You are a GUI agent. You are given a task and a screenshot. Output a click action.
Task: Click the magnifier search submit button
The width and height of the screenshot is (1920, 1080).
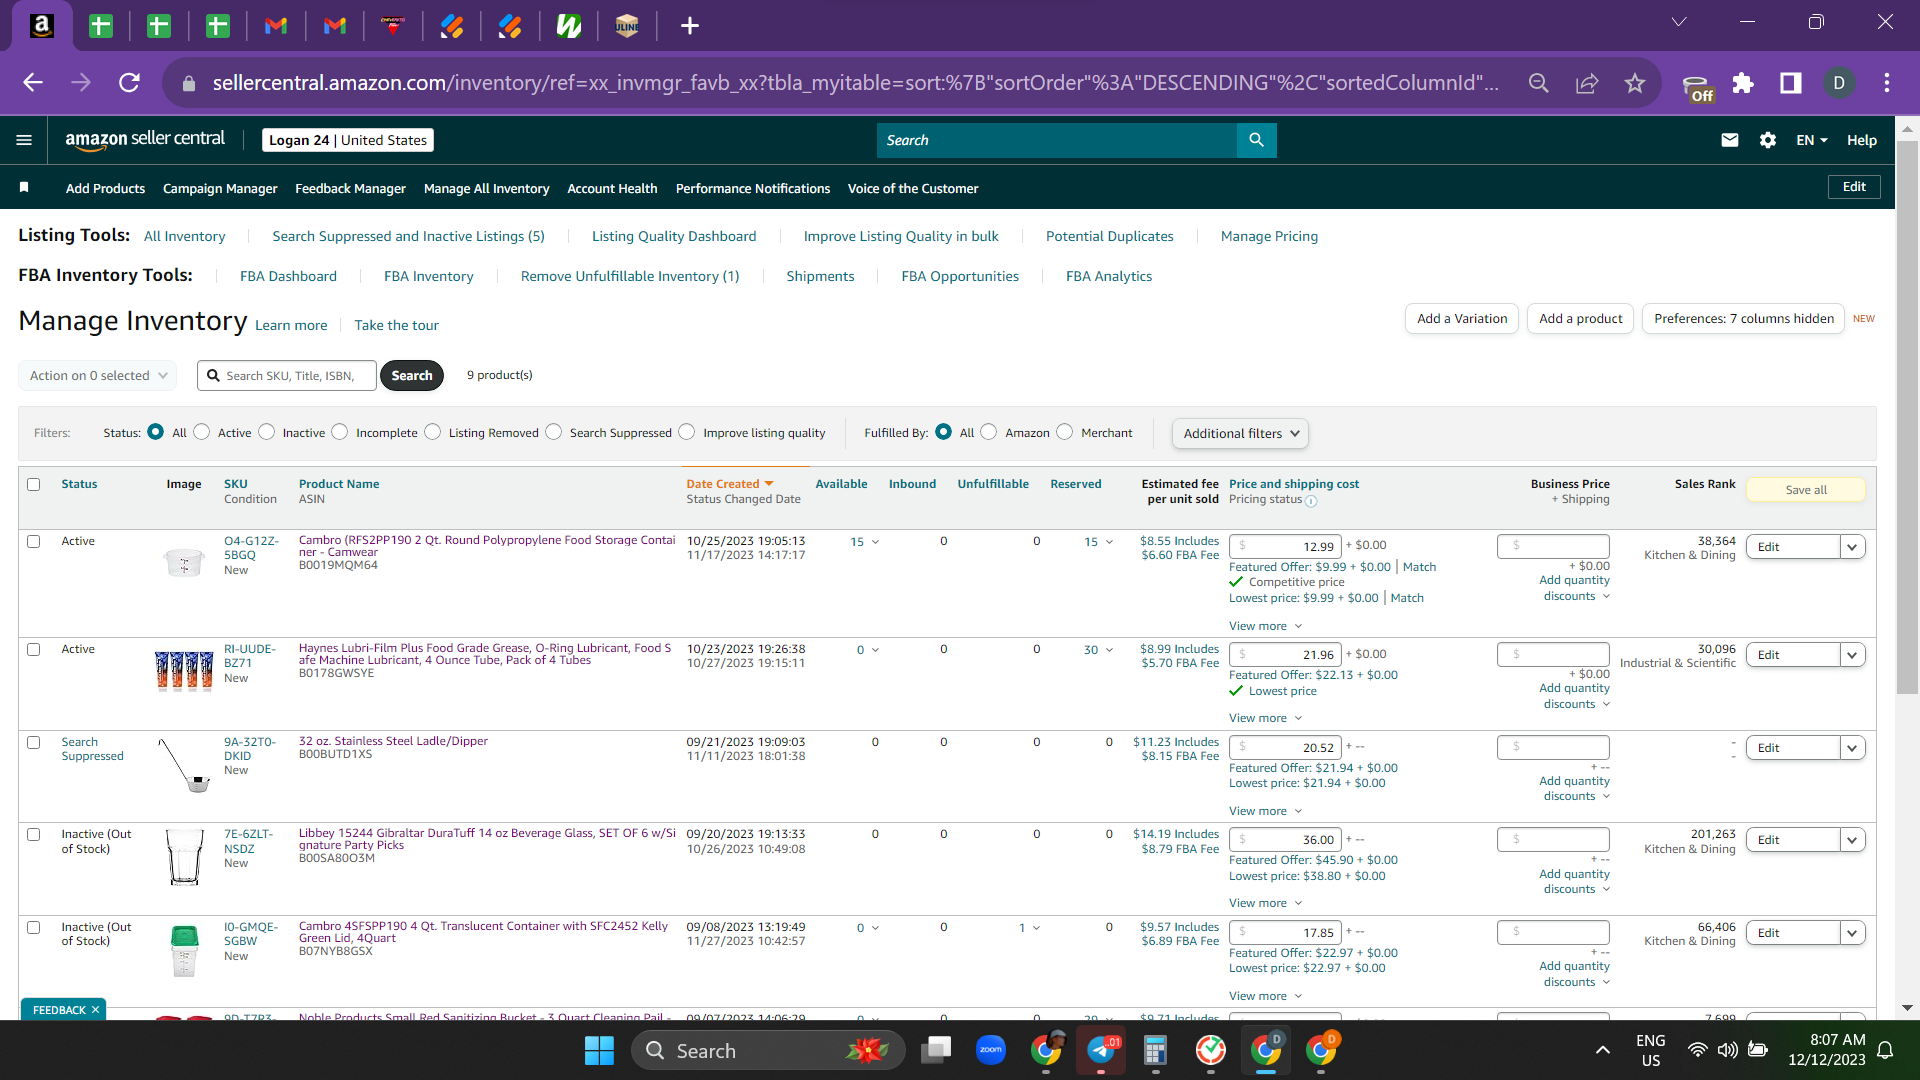(x=1257, y=140)
